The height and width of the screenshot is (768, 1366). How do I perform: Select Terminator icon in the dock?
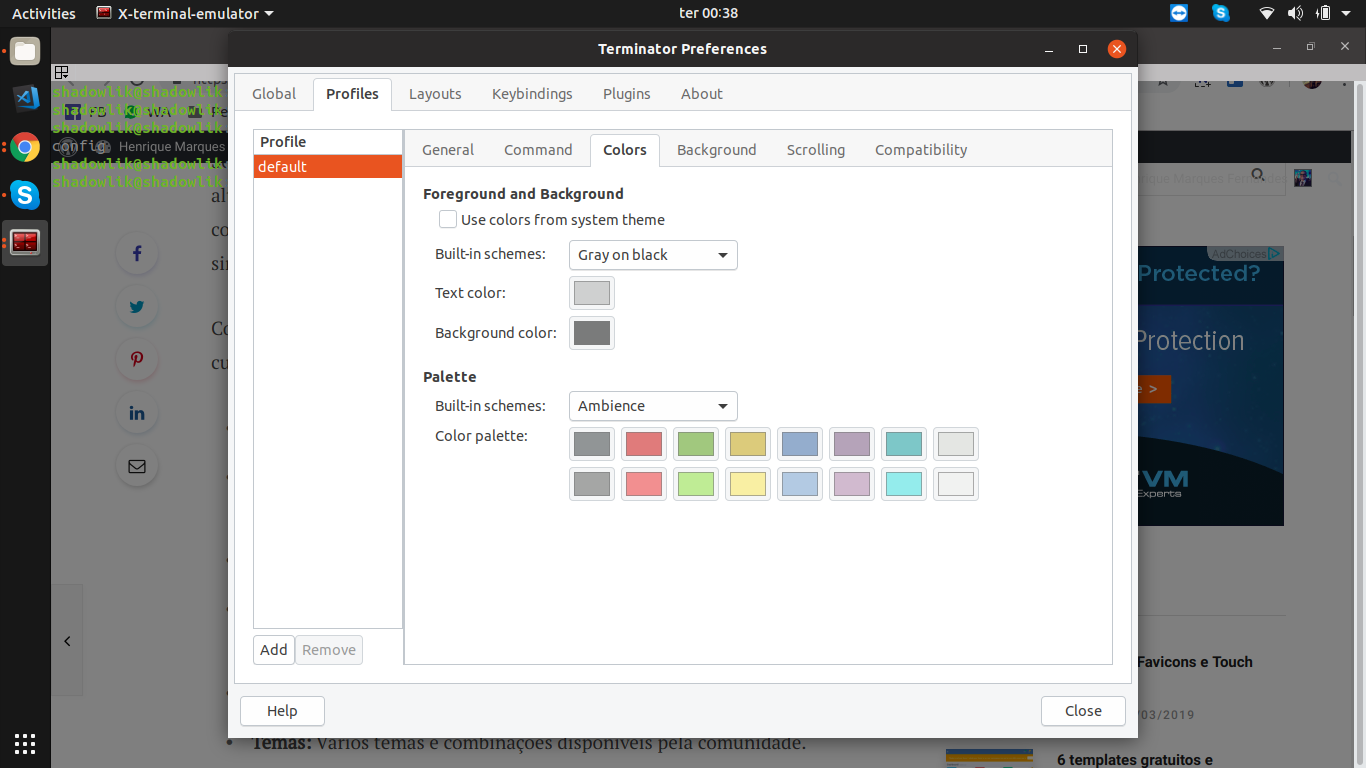pos(25,242)
